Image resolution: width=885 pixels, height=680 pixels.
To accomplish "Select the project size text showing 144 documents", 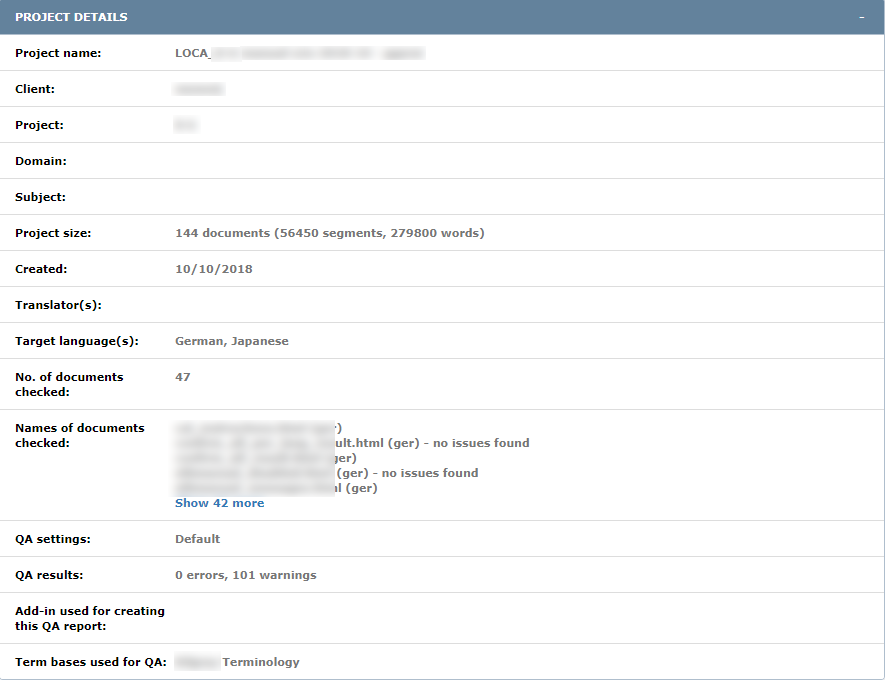I will click(x=330, y=232).
